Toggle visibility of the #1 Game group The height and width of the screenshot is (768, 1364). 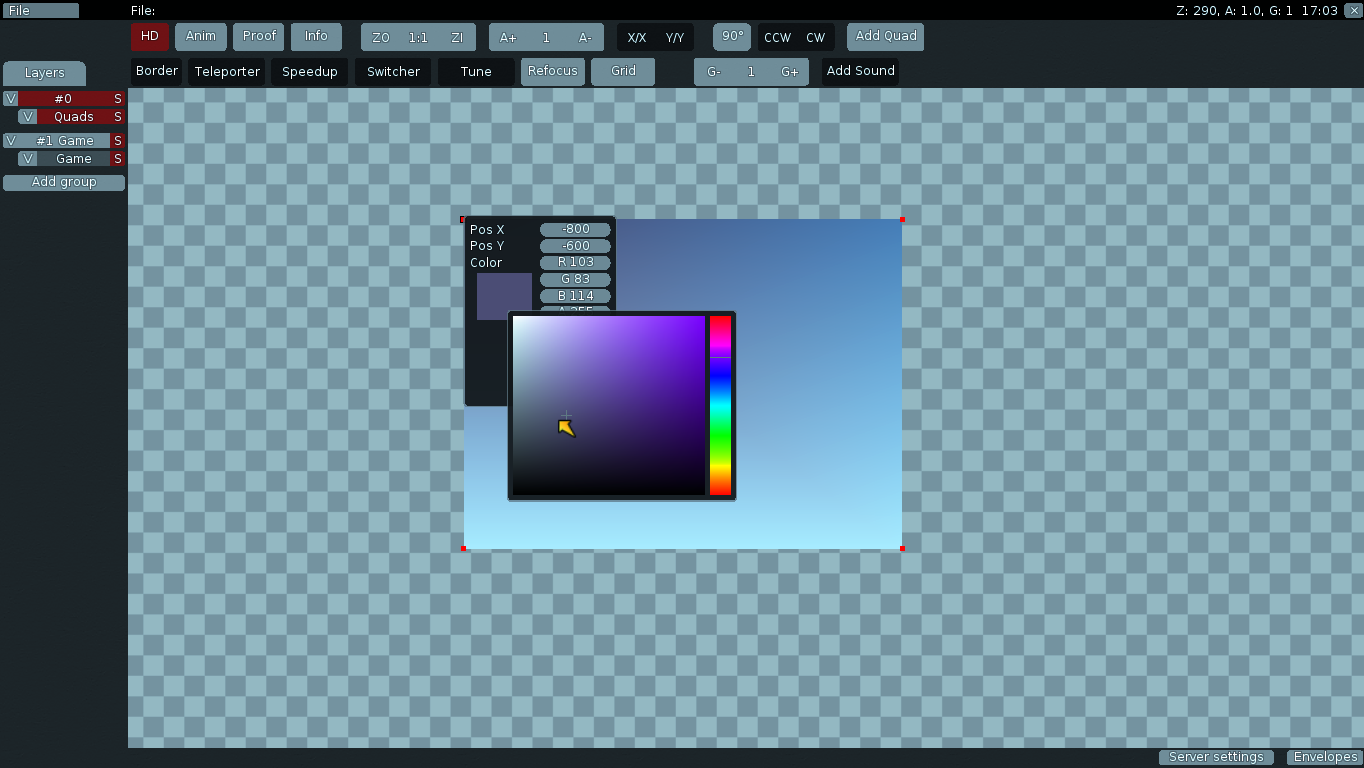[x=11, y=141]
